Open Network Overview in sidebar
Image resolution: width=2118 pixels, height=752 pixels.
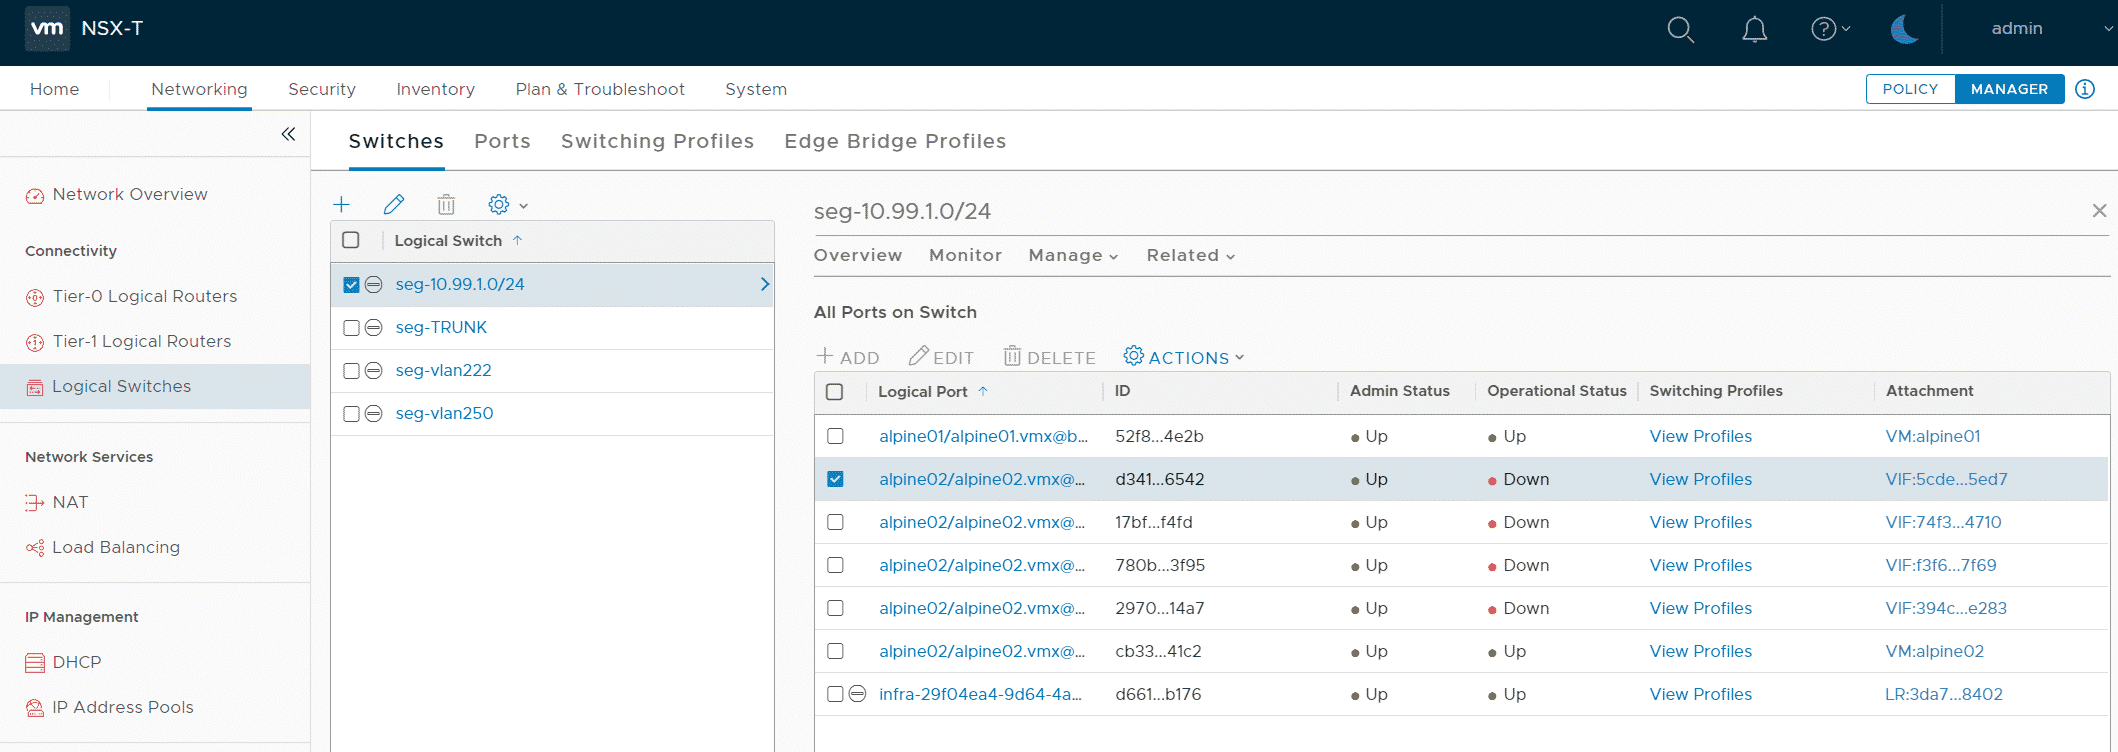point(130,195)
